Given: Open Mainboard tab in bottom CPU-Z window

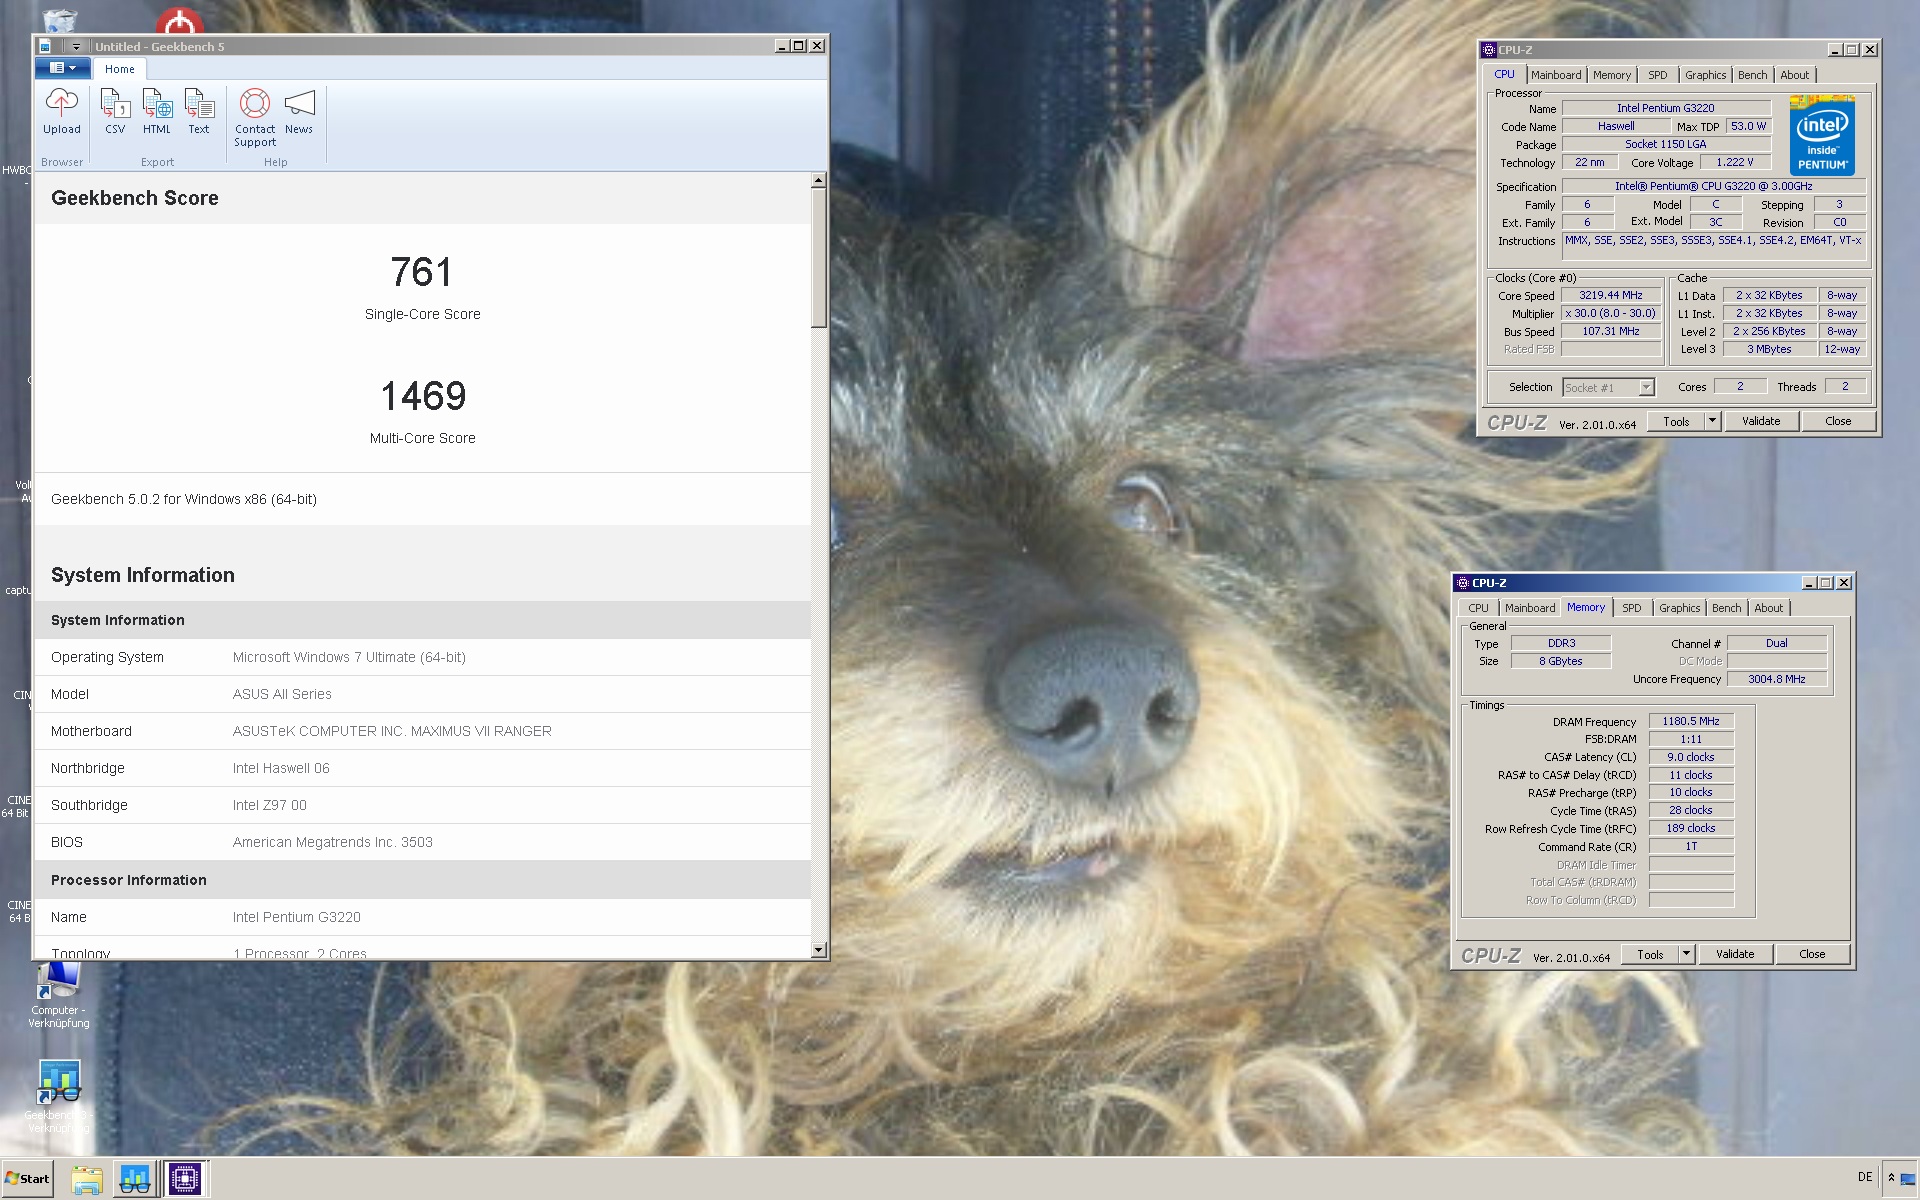Looking at the screenshot, I should pyautogui.click(x=1530, y=608).
